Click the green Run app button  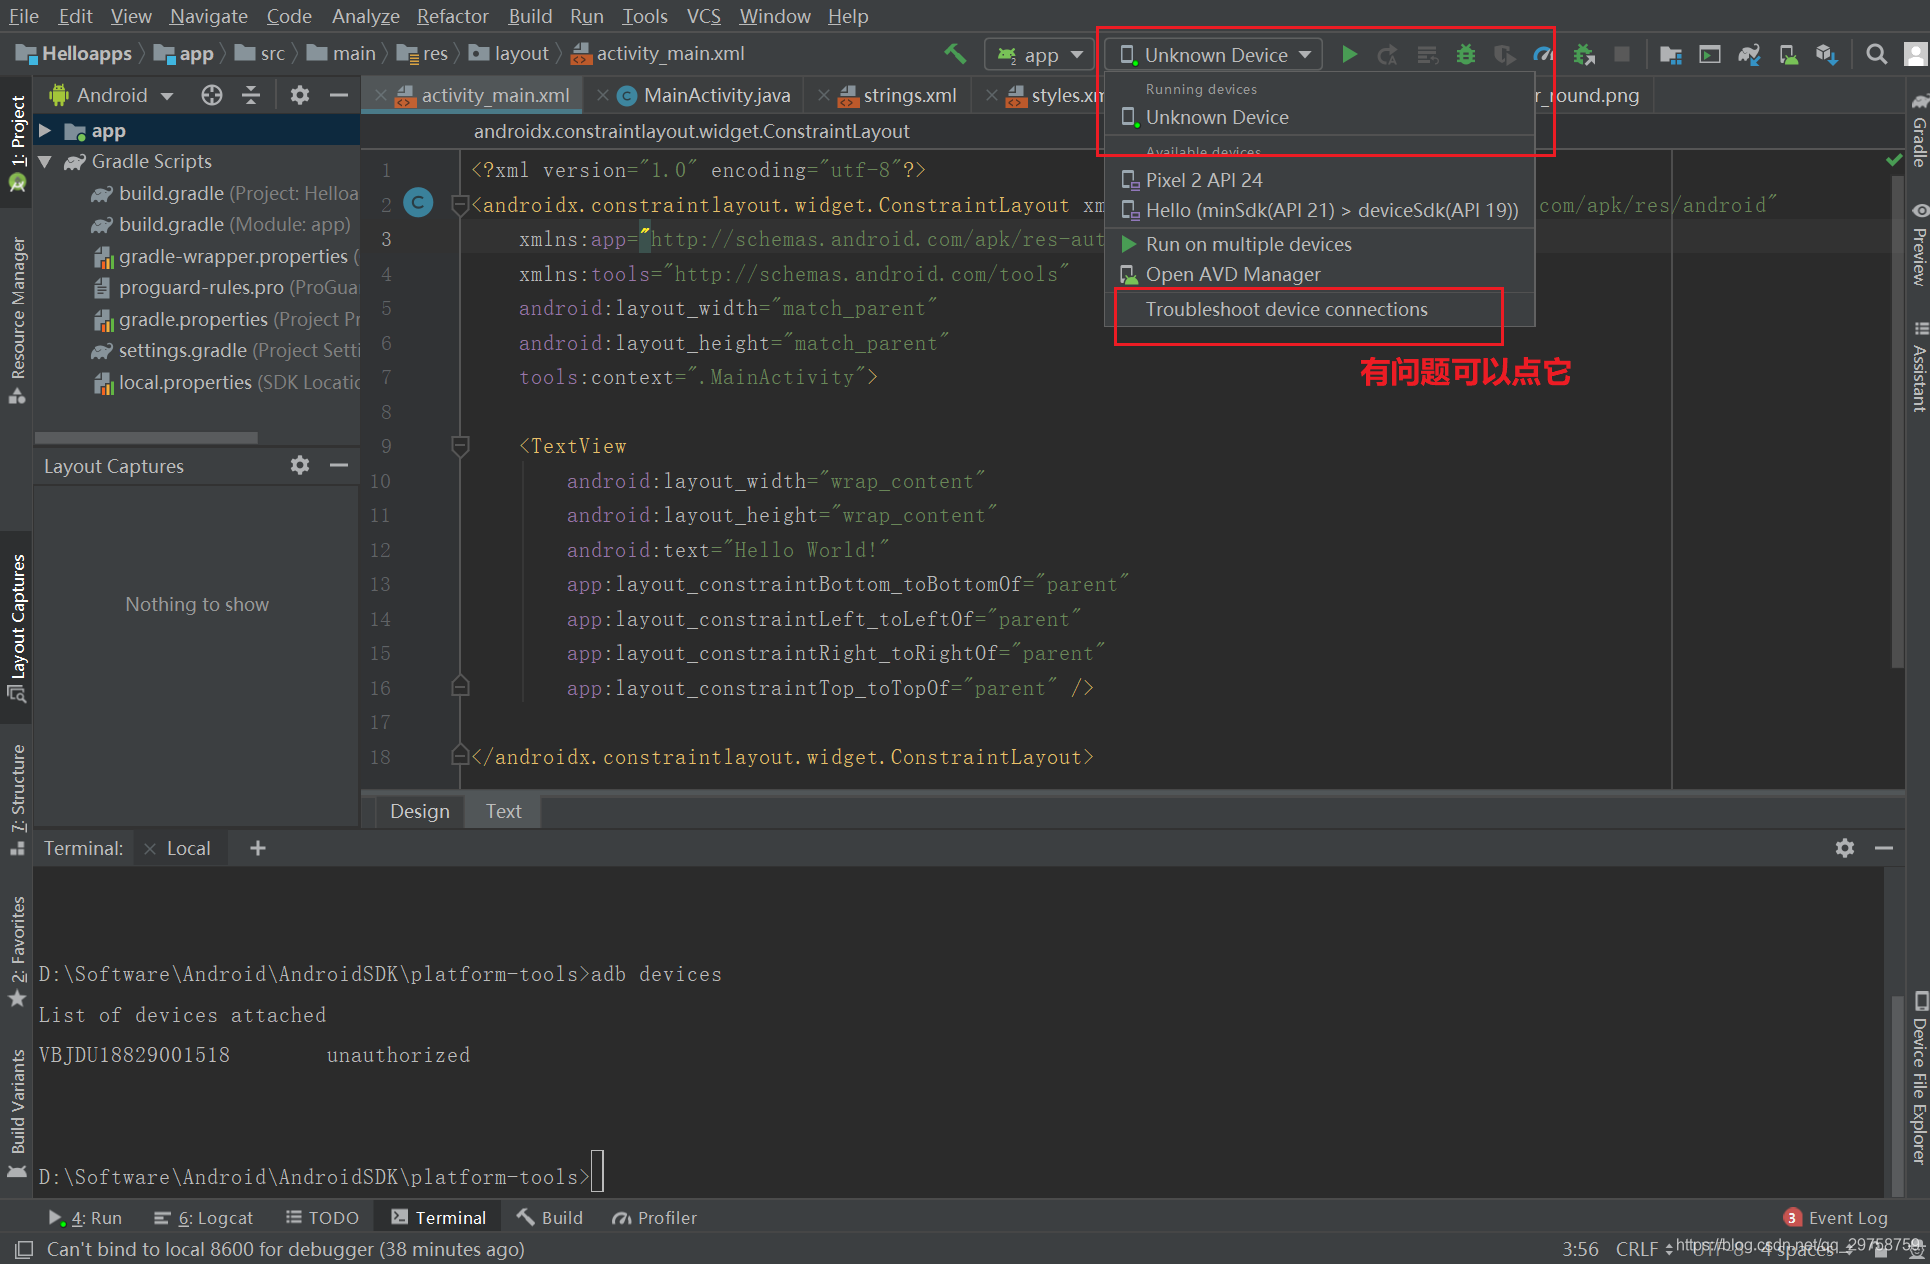coord(1349,55)
